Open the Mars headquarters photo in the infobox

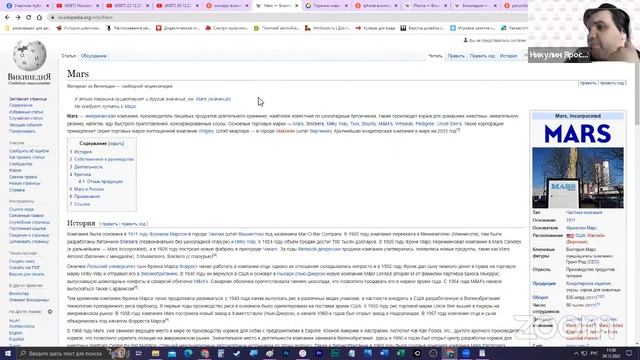pos(578,178)
